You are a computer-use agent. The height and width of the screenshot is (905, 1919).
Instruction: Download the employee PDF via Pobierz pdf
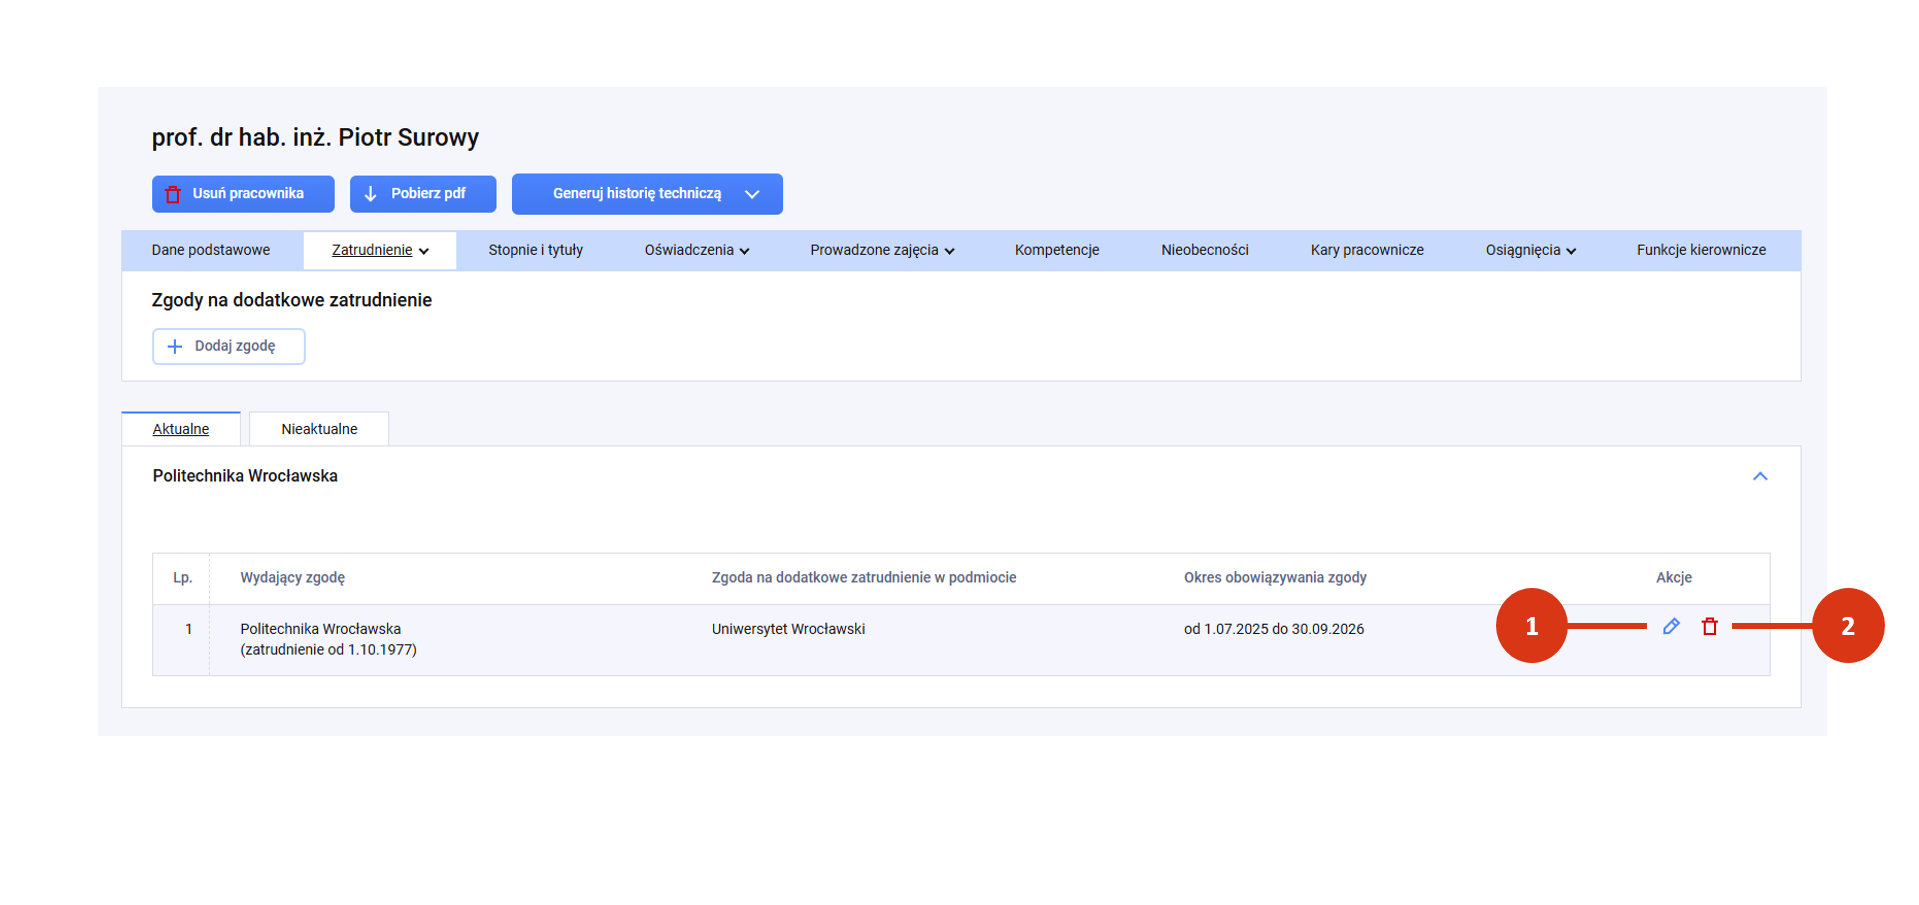423,194
